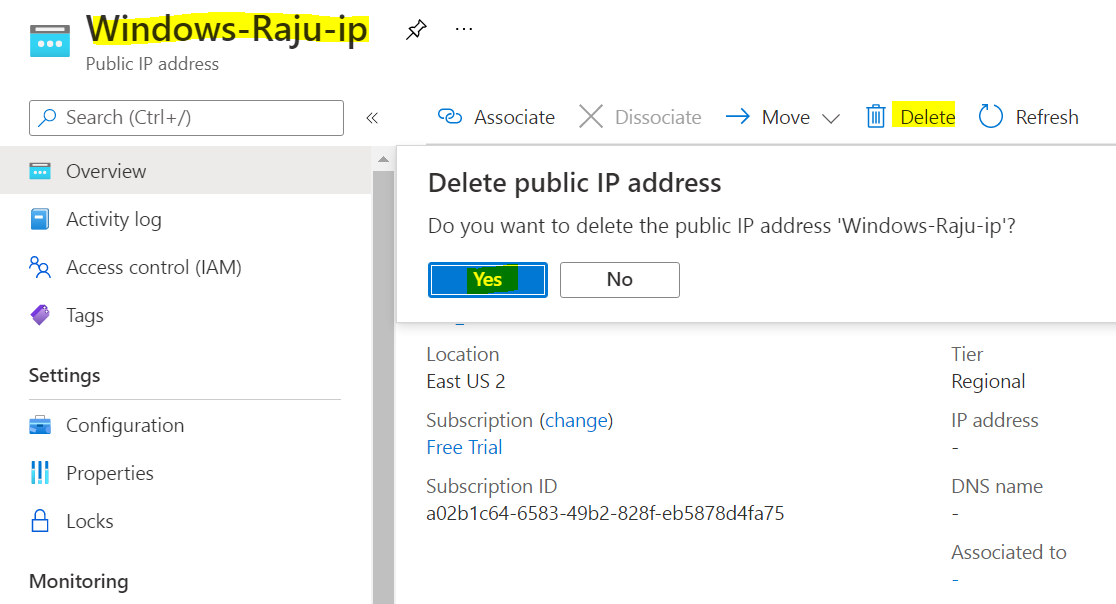Image resolution: width=1116 pixels, height=604 pixels.
Task: Click the Associate link icon
Action: (x=450, y=116)
